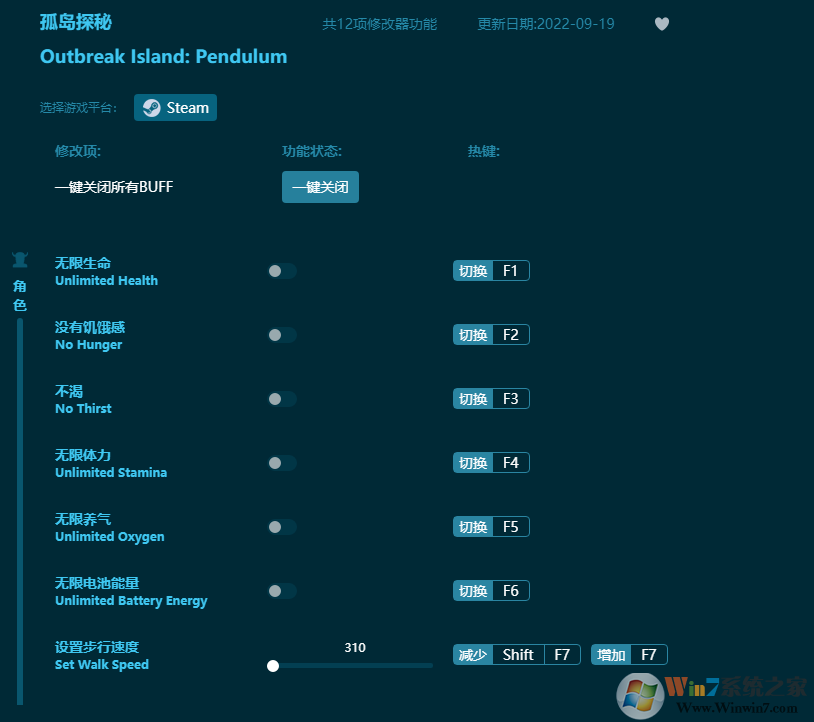Click the heart favorite icon at top right
Viewport: 814px width, 722px height.
pyautogui.click(x=661, y=24)
